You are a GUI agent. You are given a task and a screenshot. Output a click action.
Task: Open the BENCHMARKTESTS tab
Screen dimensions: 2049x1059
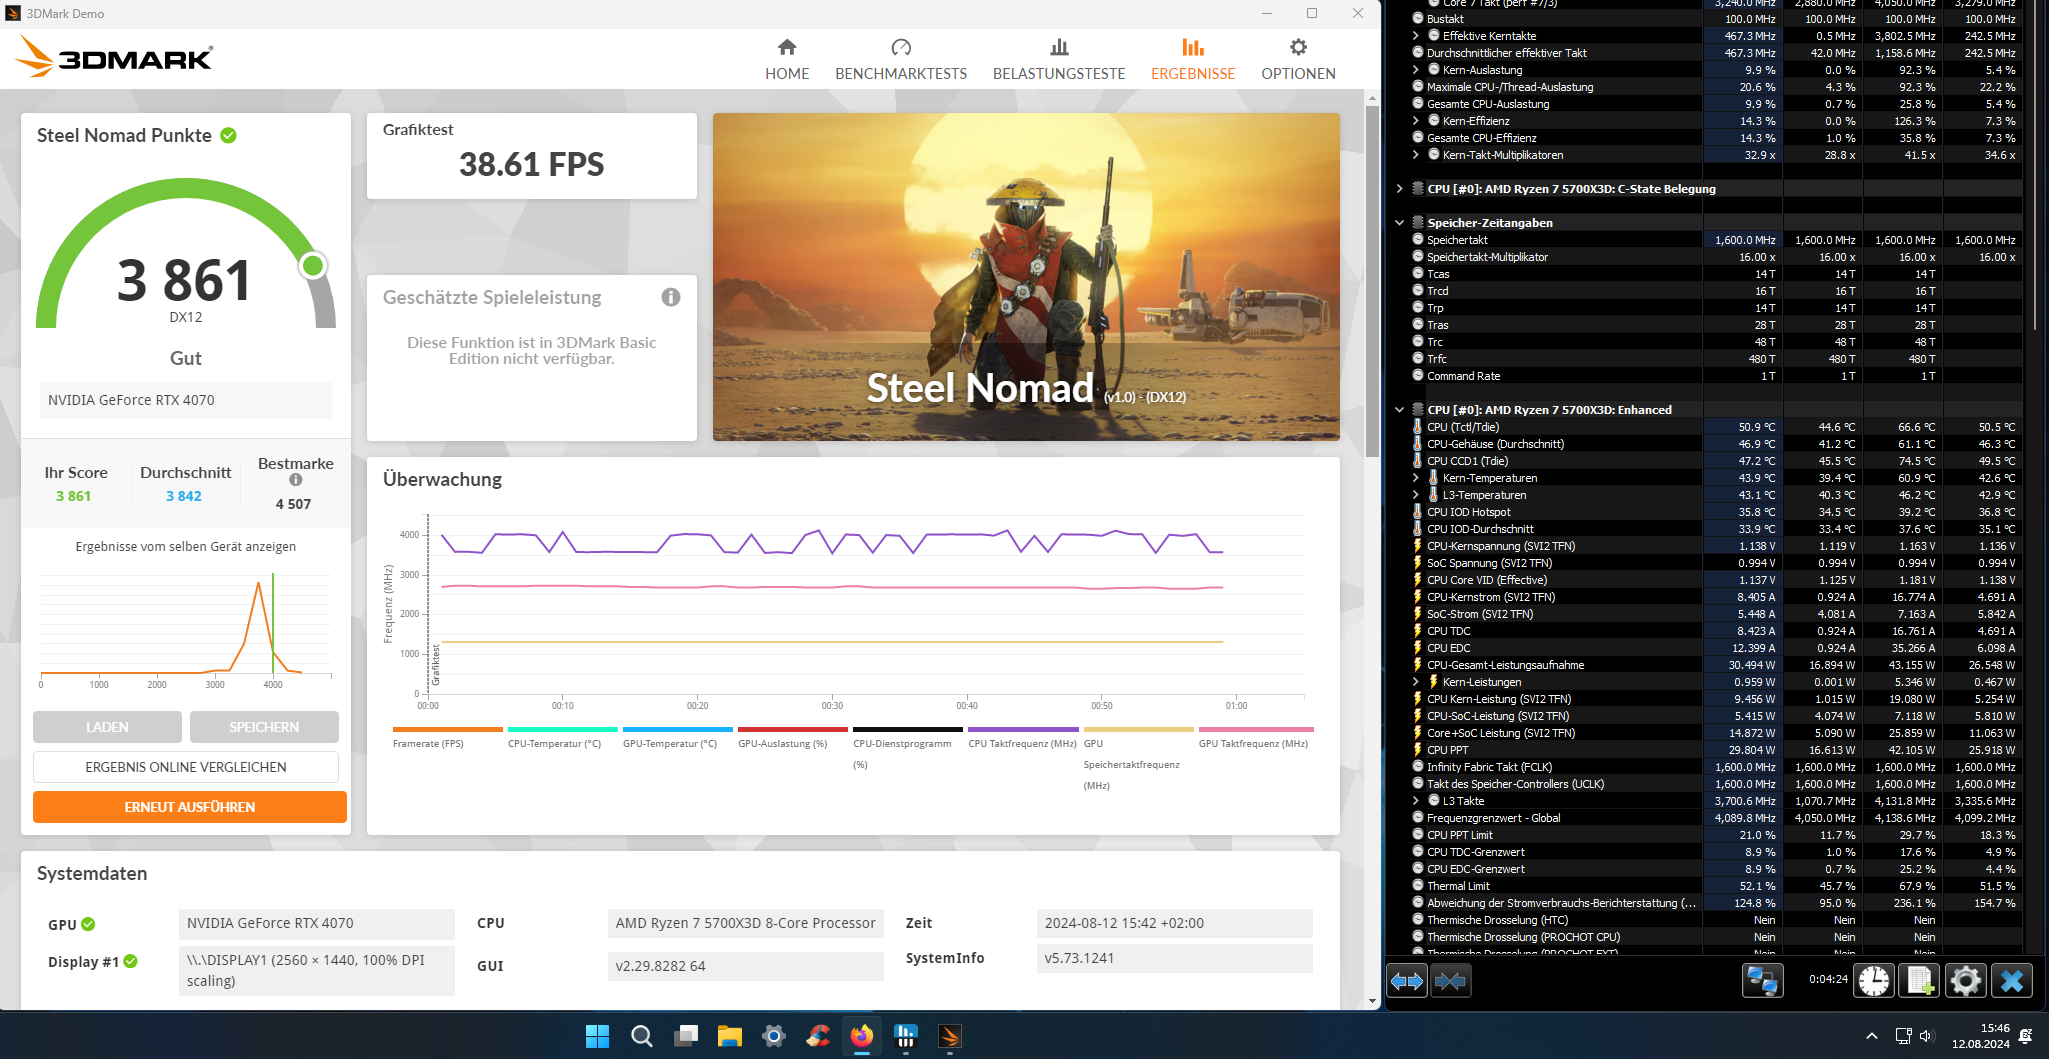[901, 59]
